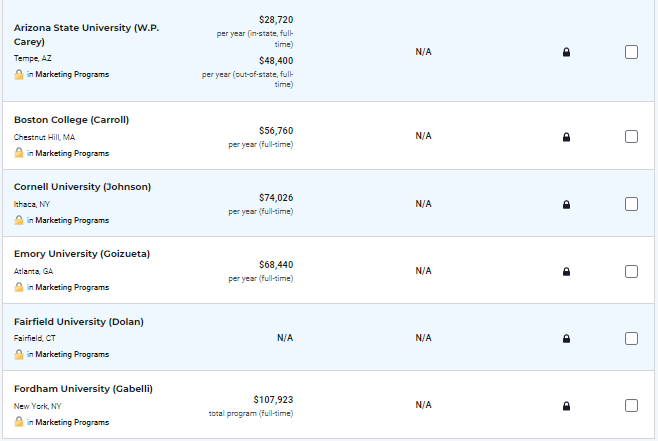
Task: Select the Cornell University (Johnson) checkbox
Action: tap(631, 204)
